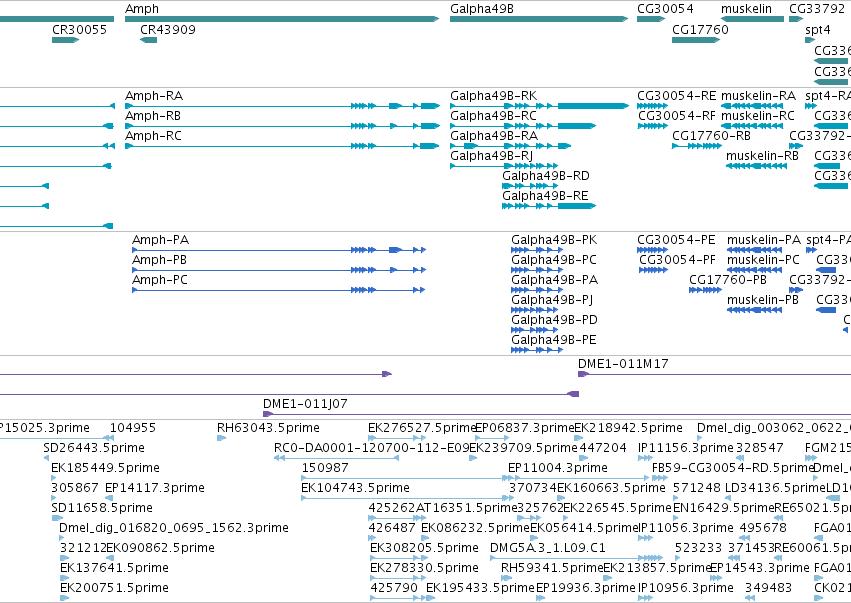Viewport: 851px width, 603px height.
Task: Click the Galpha49B-RD transcript label
Action: [x=545, y=176]
